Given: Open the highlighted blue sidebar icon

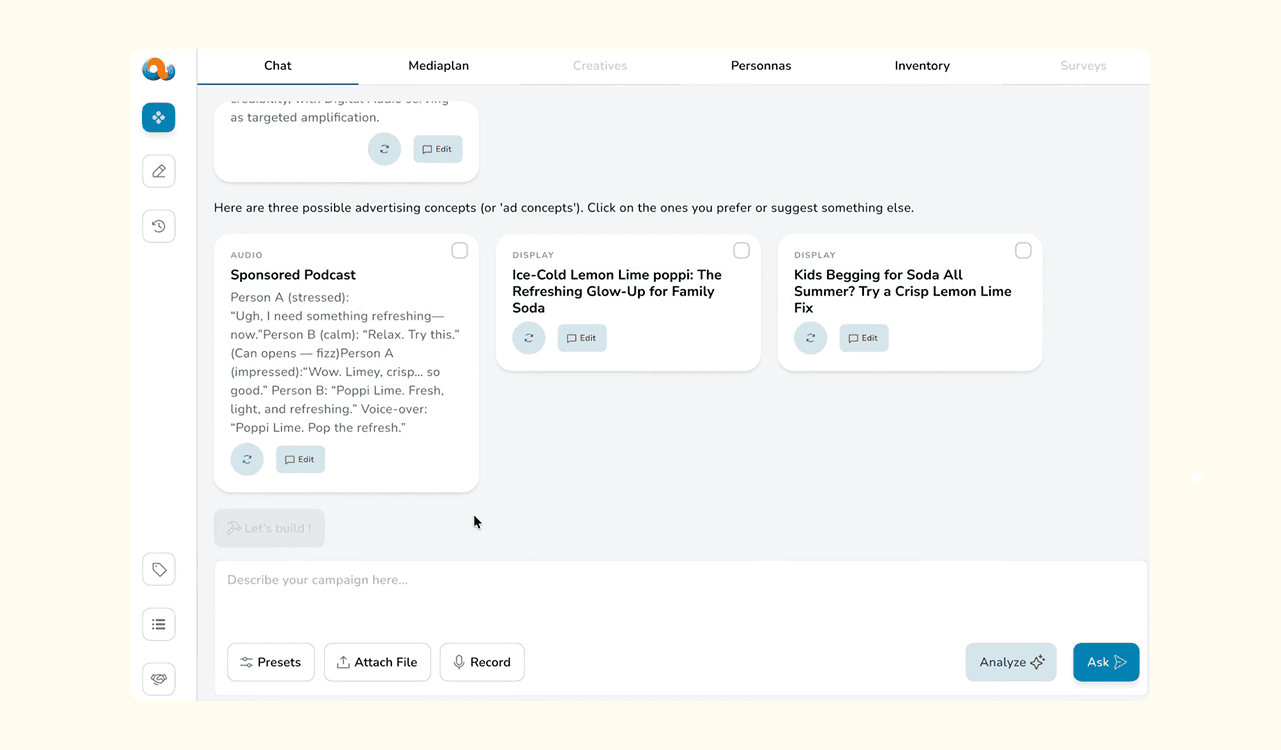Looking at the screenshot, I should coord(159,118).
